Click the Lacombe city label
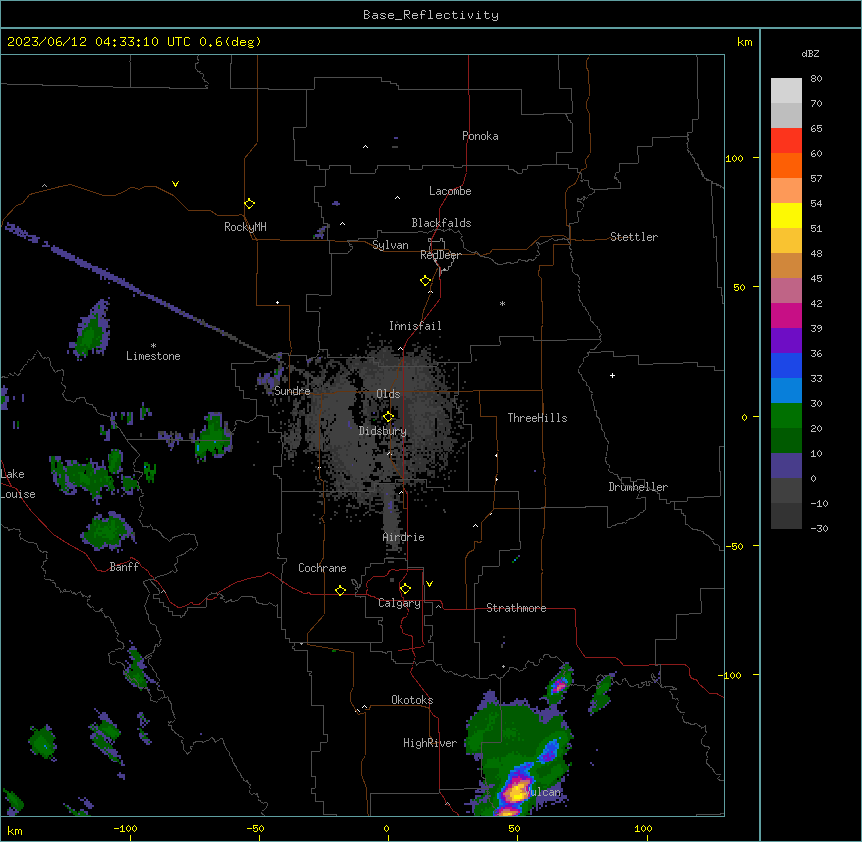This screenshot has width=862, height=842. (x=450, y=191)
